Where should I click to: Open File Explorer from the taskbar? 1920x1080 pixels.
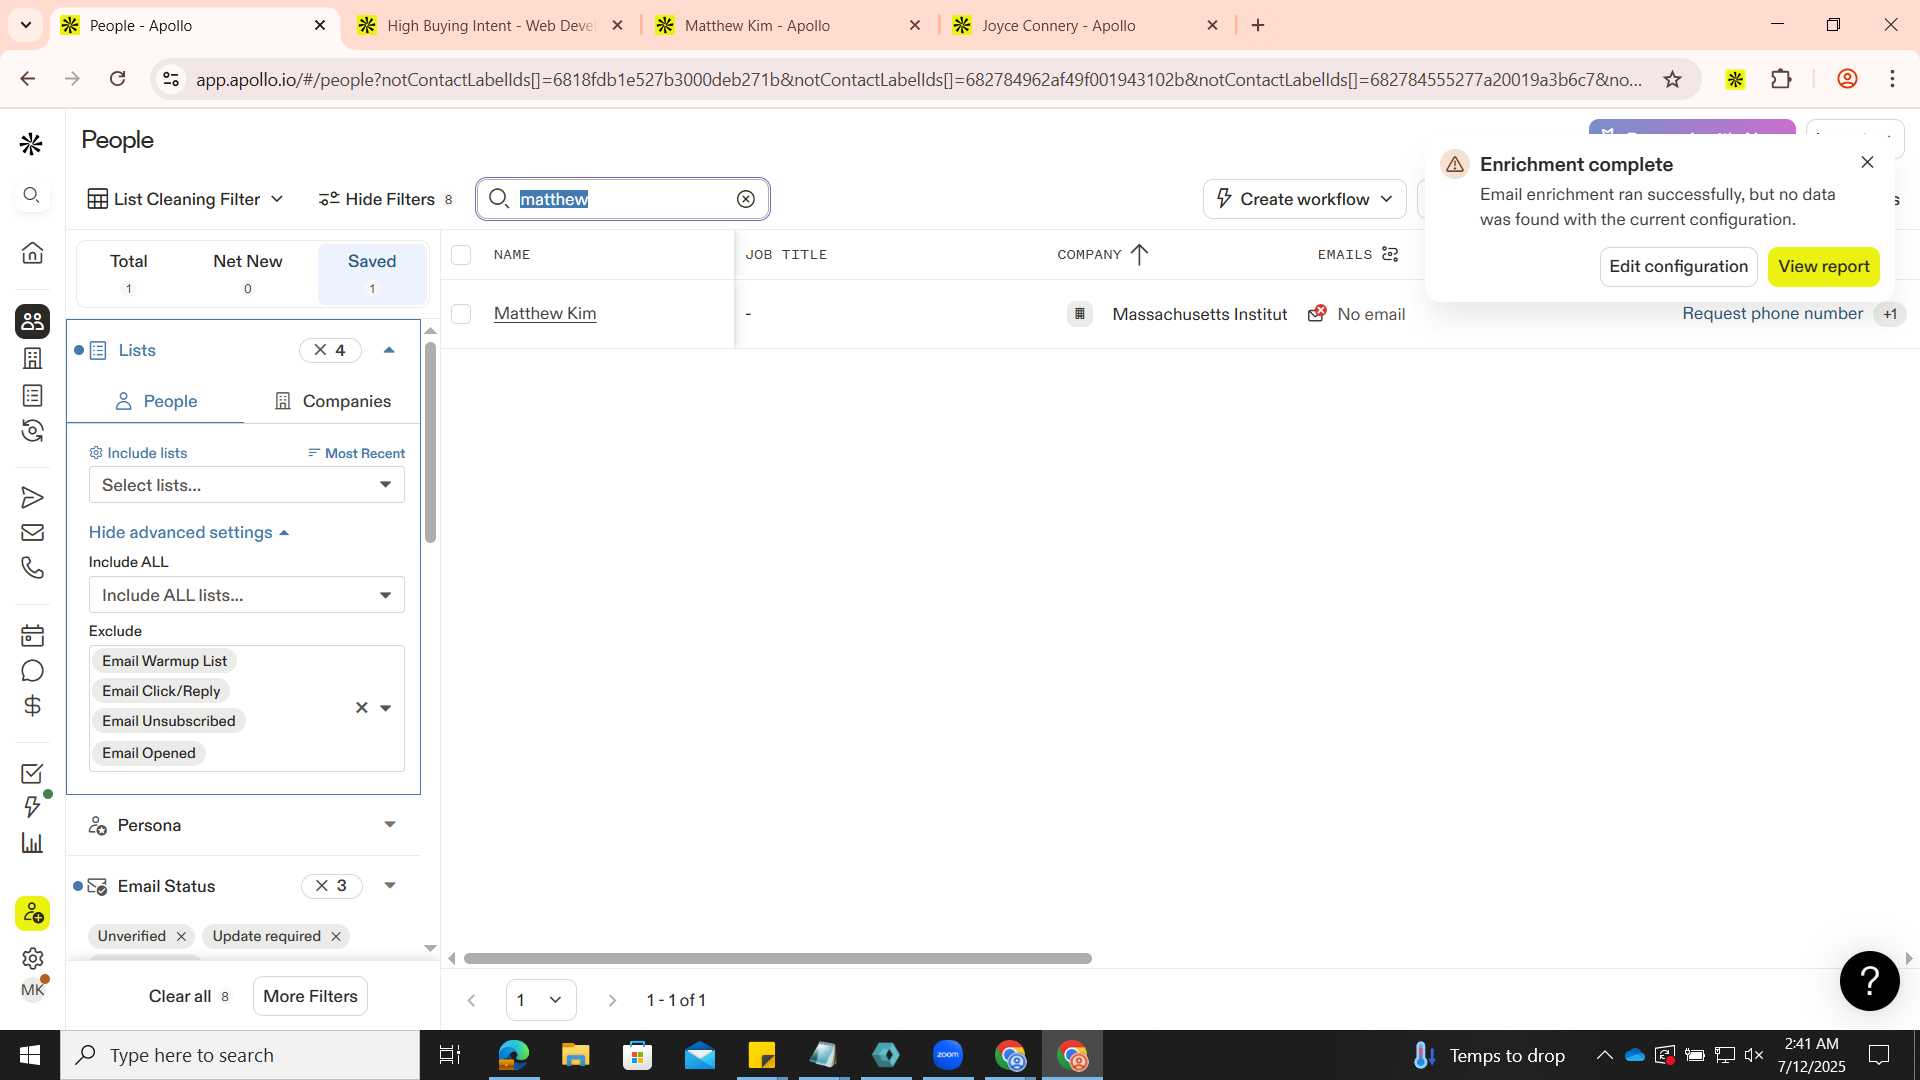coord(575,1055)
